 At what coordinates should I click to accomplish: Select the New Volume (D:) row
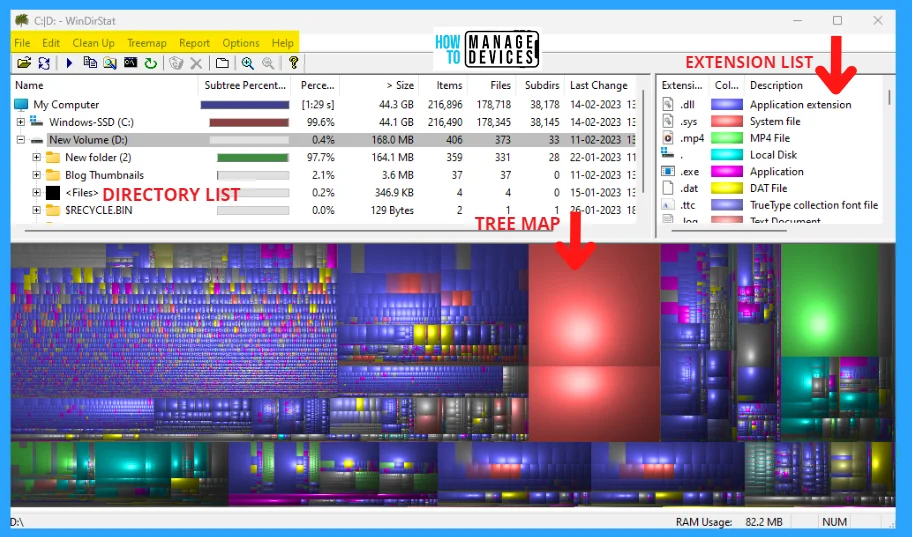[325, 140]
